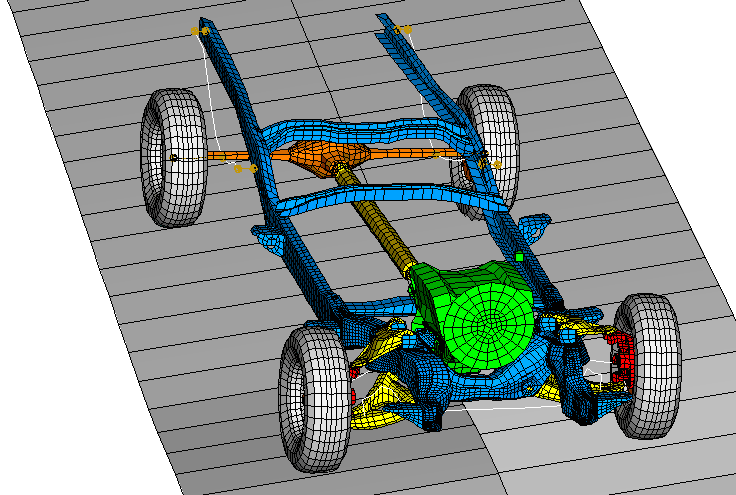Select the front left wheel tire

[x=312, y=398]
